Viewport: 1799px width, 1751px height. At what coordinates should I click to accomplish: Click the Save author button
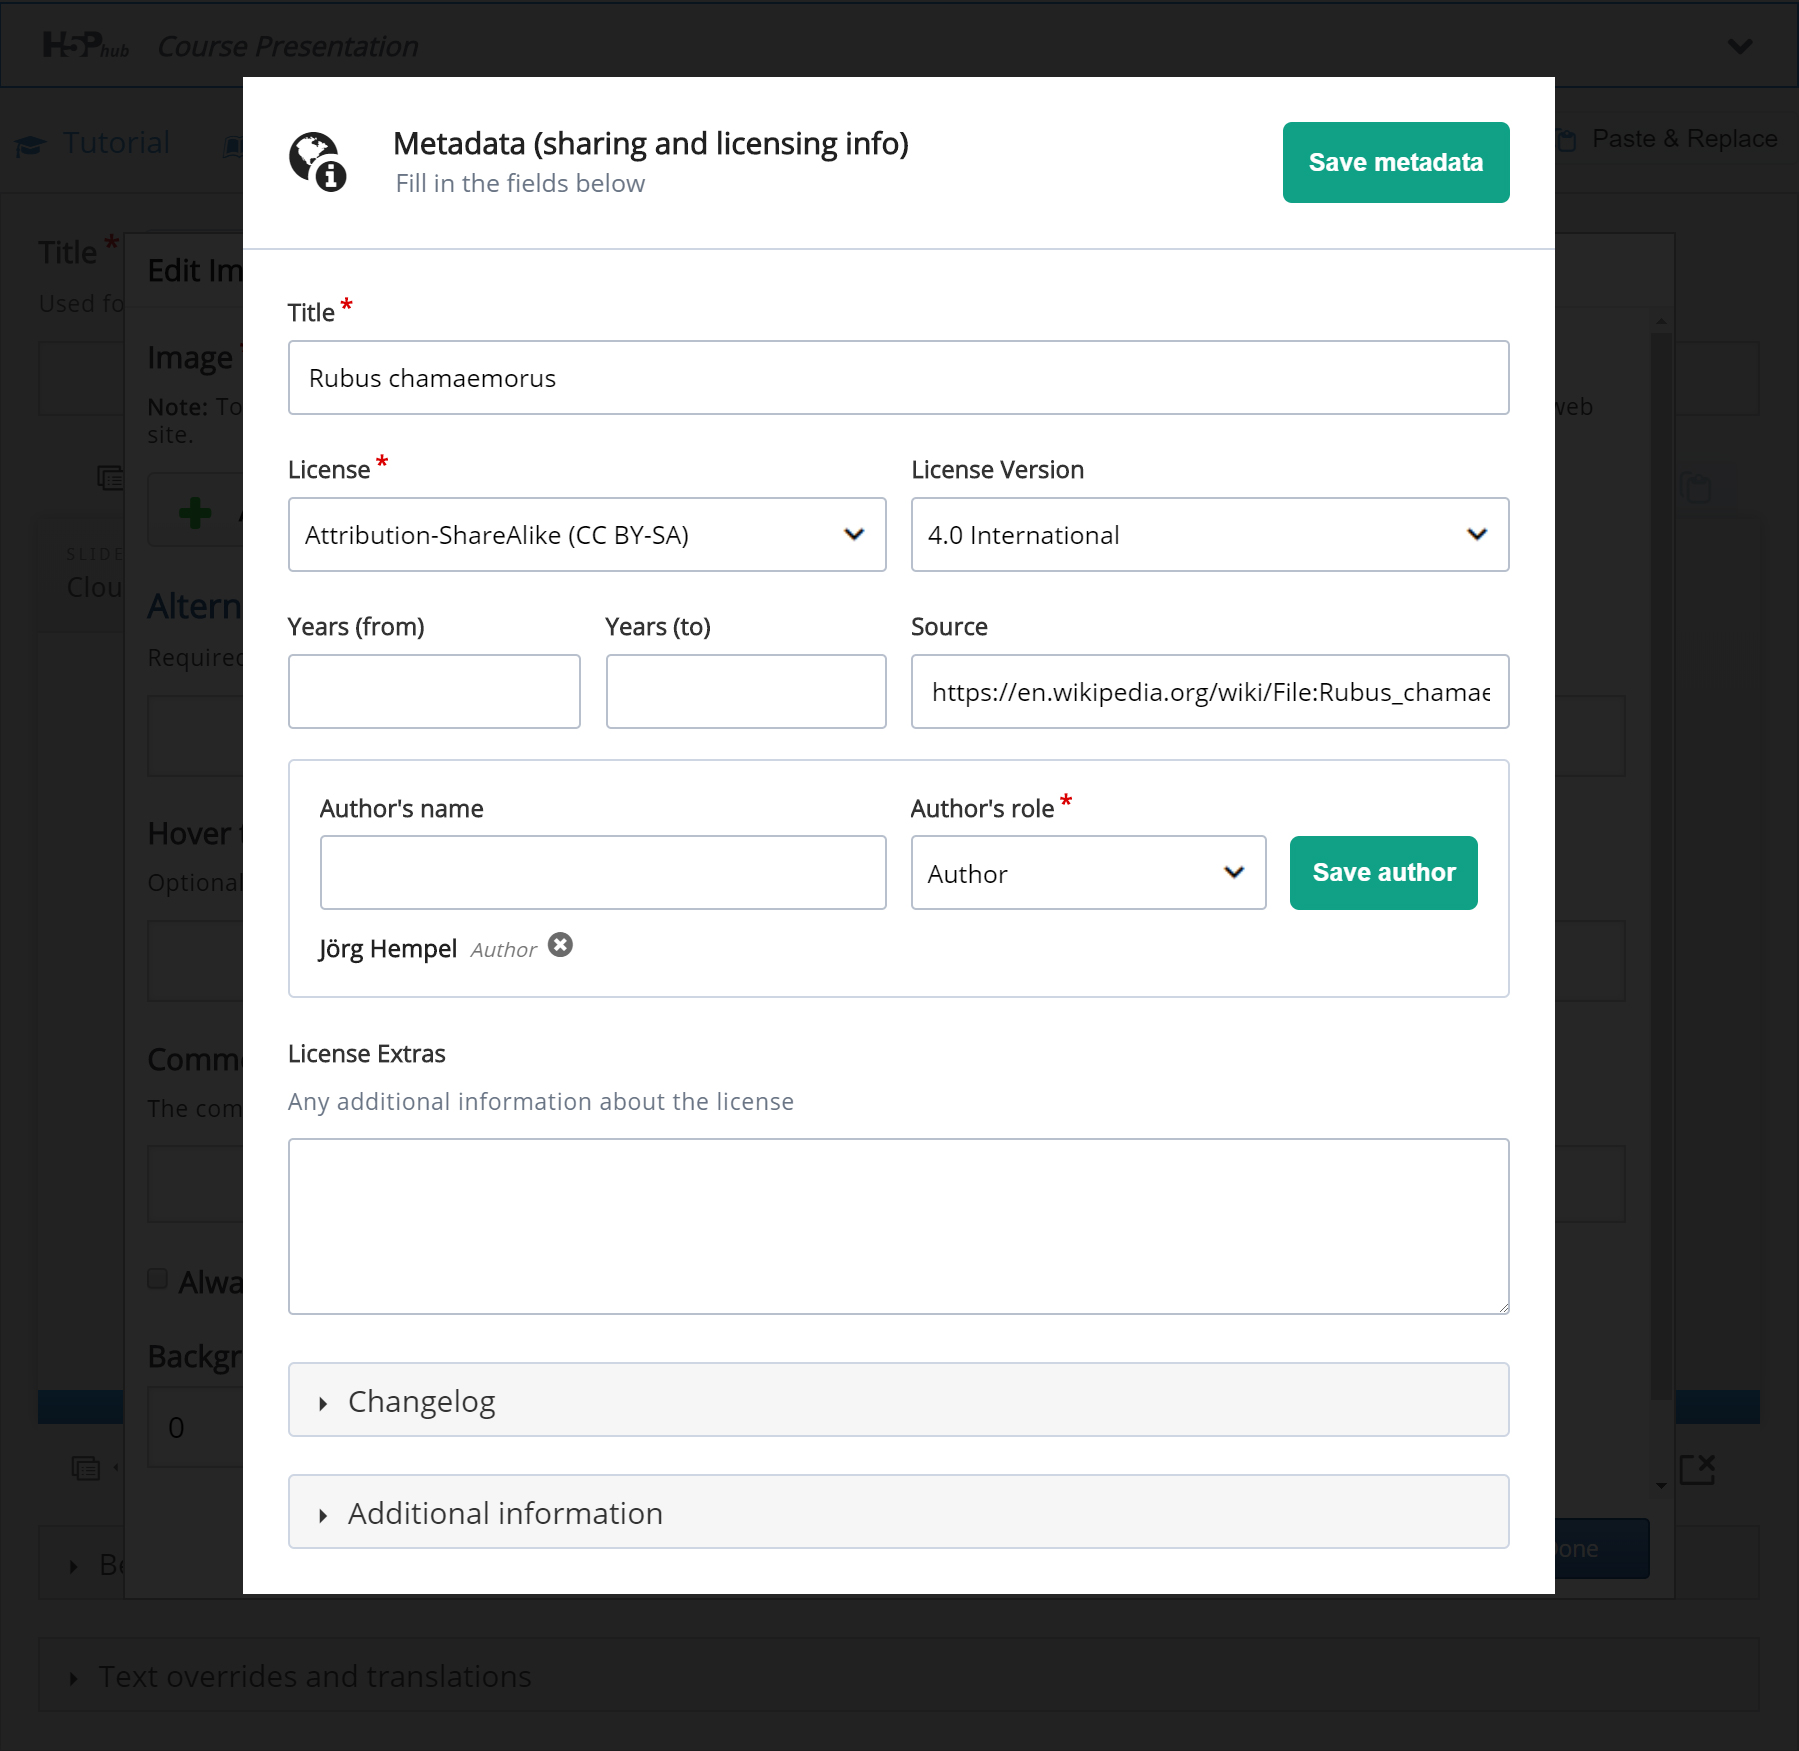click(1383, 872)
